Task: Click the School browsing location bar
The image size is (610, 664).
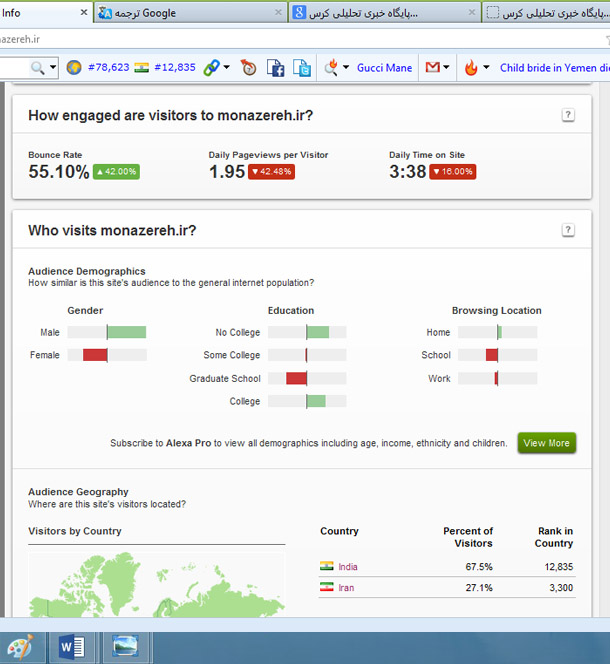Action: point(497,355)
